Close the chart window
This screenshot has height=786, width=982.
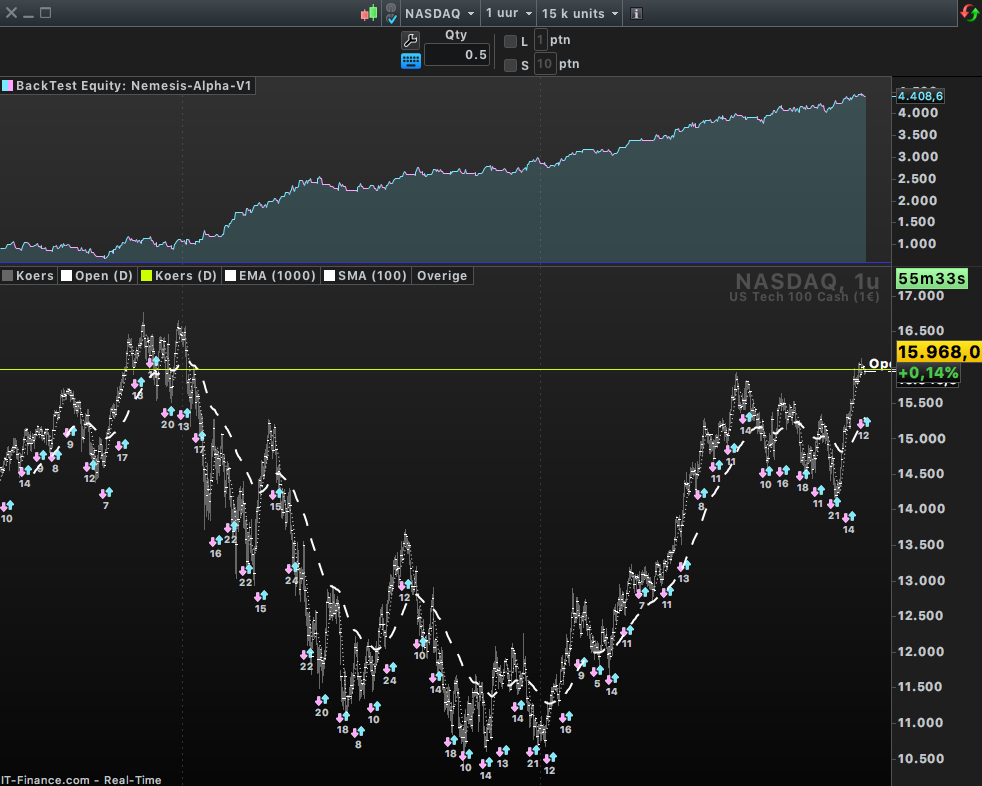(x=11, y=13)
